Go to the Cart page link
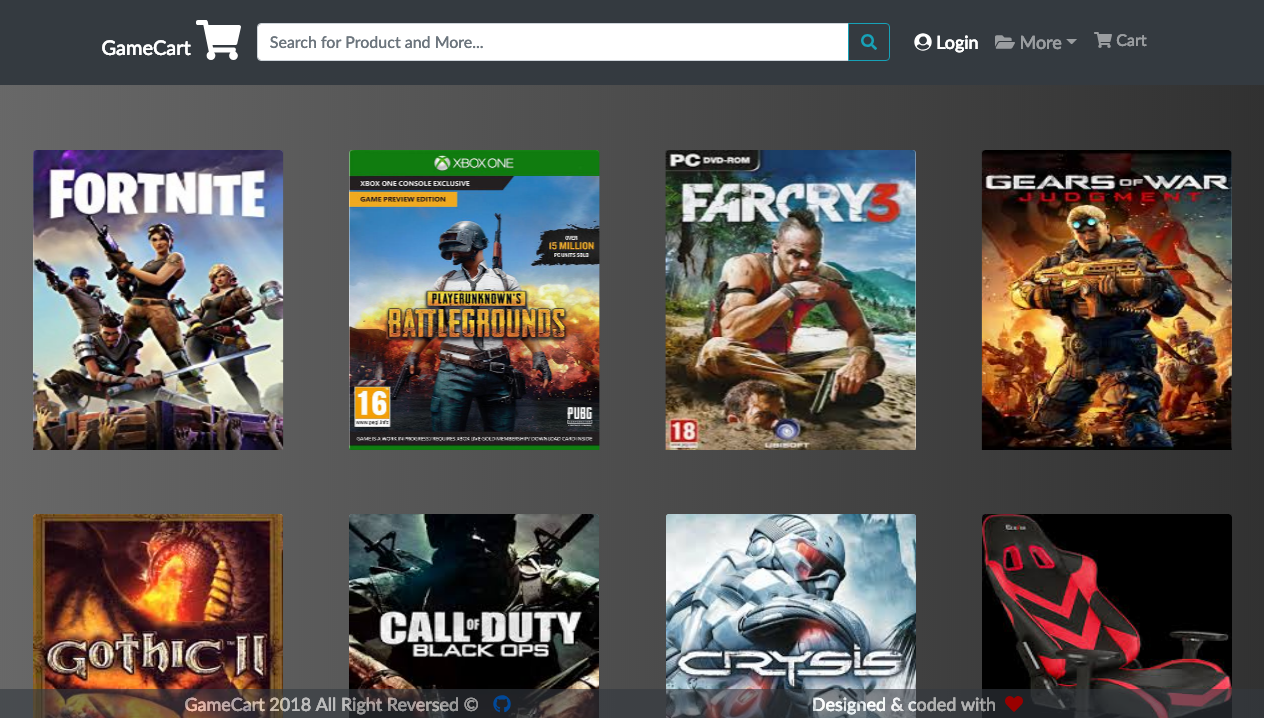This screenshot has width=1264, height=718. [x=1131, y=40]
